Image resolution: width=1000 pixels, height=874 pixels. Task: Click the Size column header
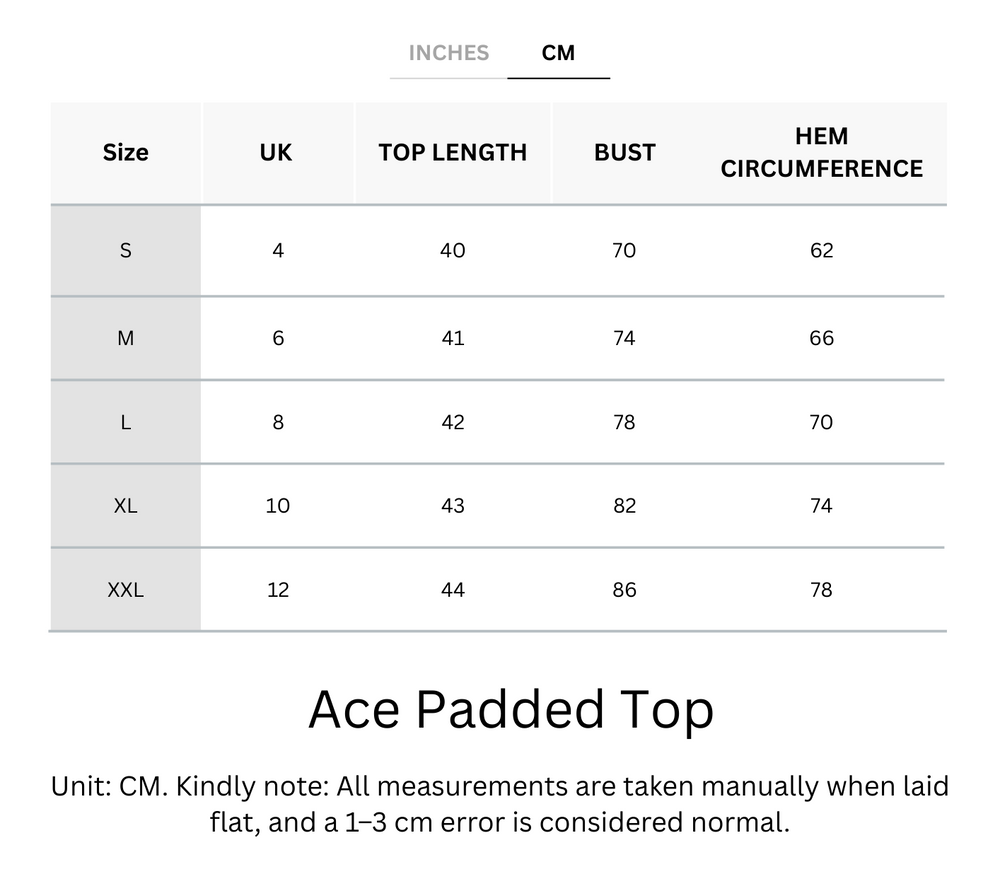pyautogui.click(x=125, y=153)
